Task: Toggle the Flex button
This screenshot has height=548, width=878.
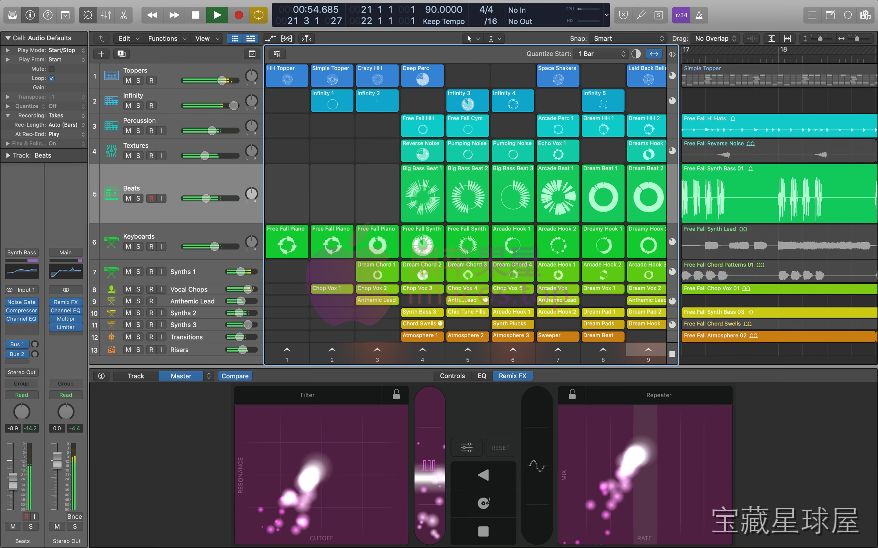Action: (x=287, y=39)
